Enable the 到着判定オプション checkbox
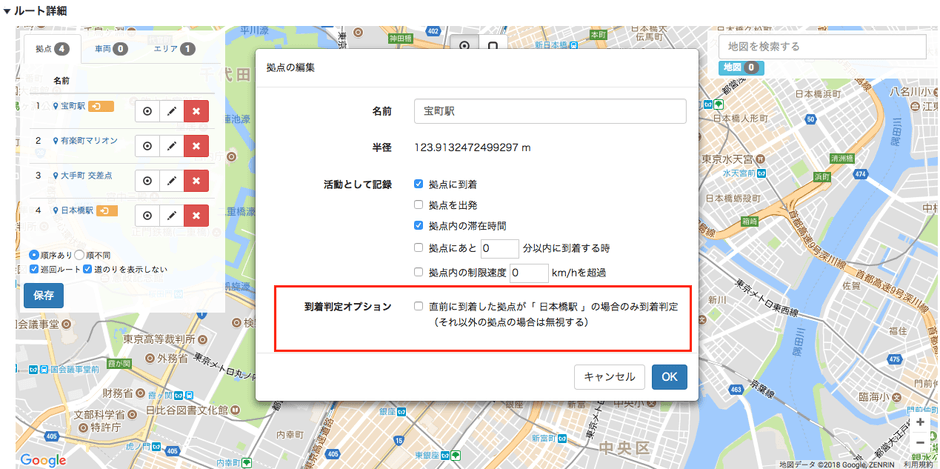This screenshot has height=469, width=940. (x=419, y=307)
